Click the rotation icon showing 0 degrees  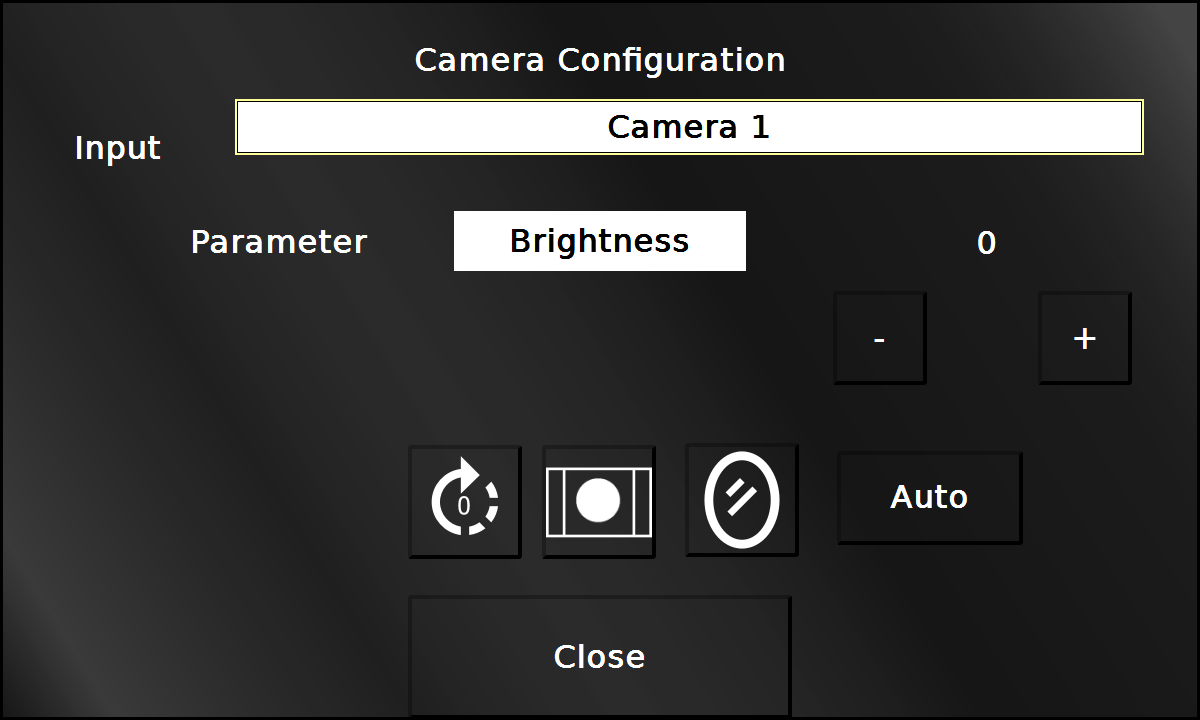pyautogui.click(x=465, y=501)
